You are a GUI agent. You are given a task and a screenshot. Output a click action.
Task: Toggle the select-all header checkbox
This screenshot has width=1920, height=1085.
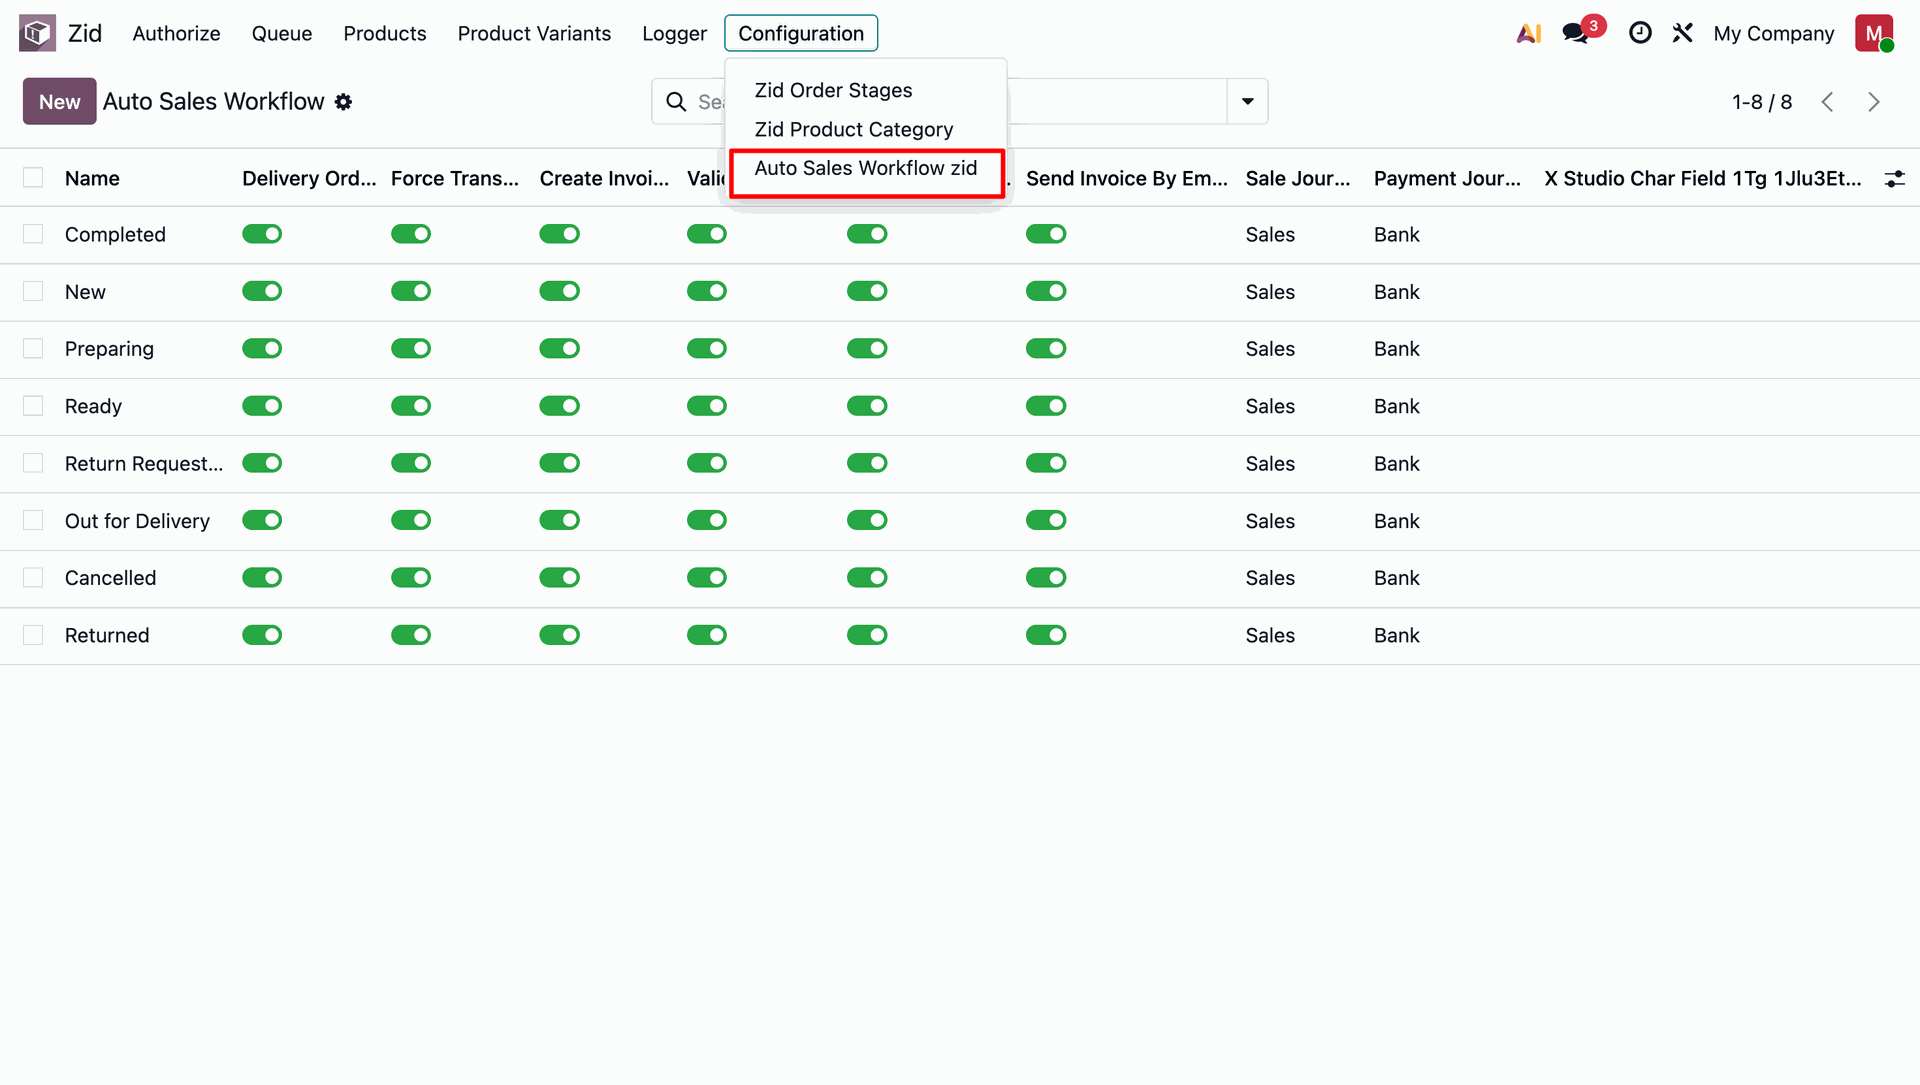33,178
